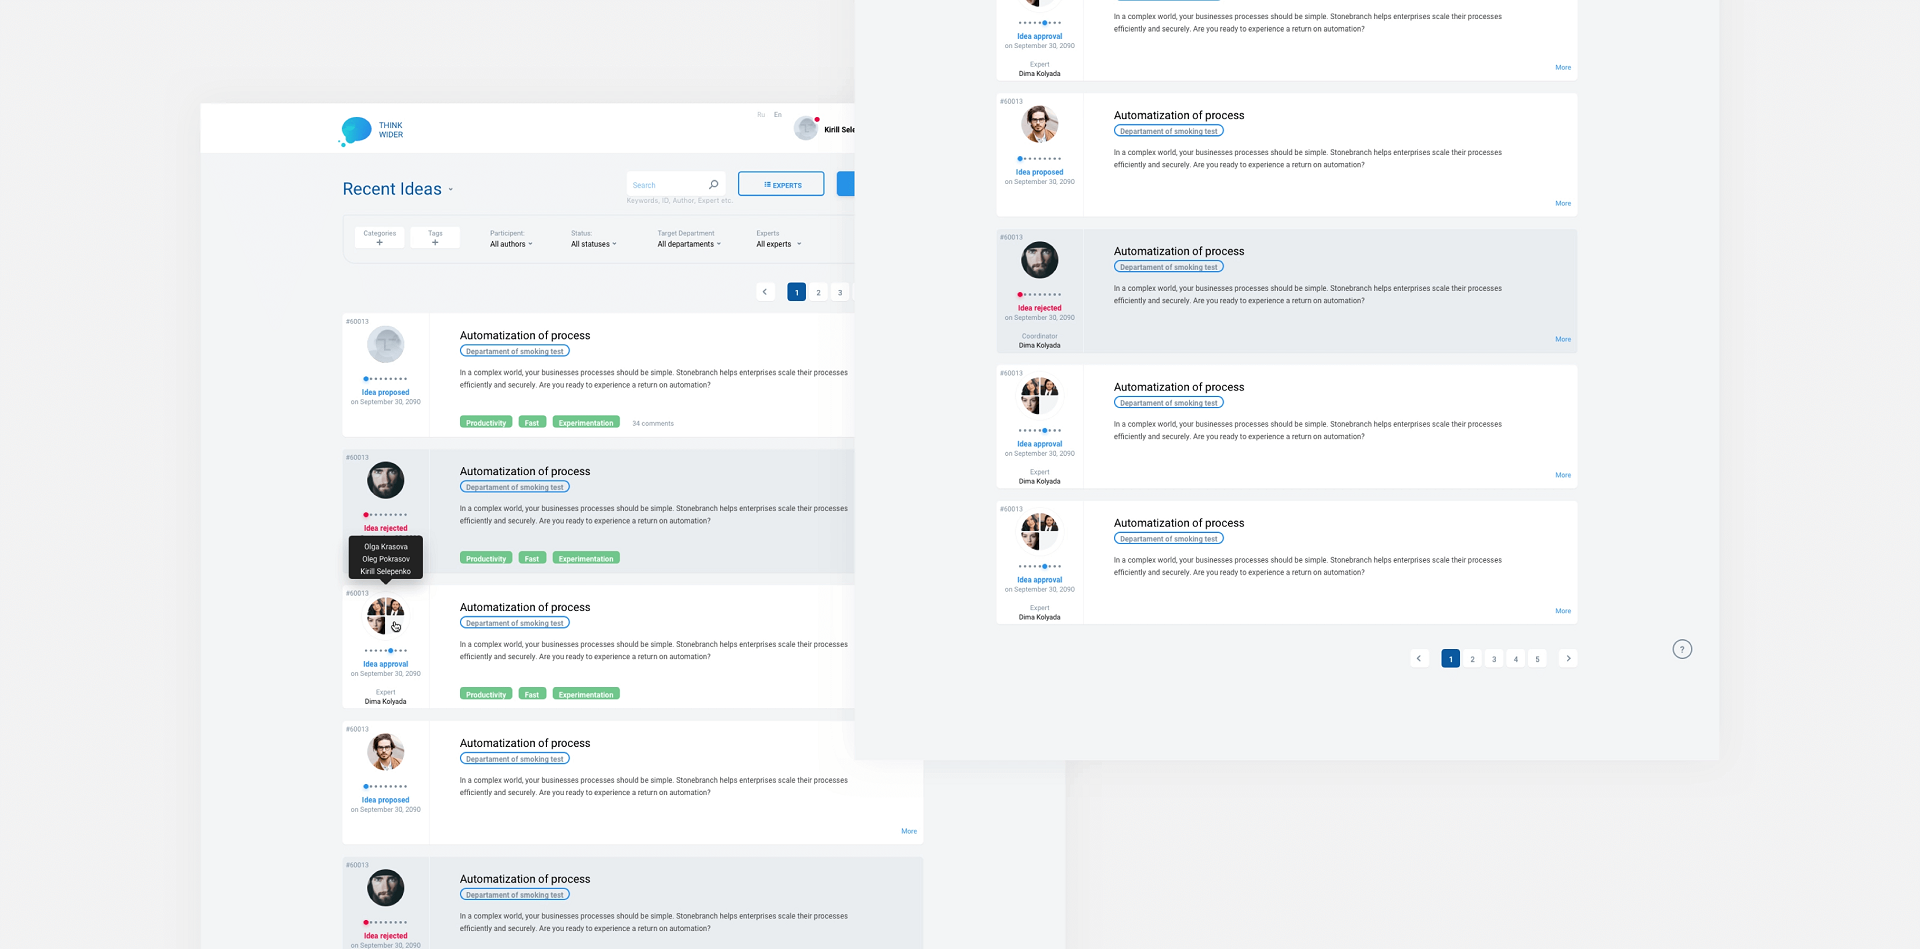Open the All authors participant dropdown
The image size is (1920, 949).
pyautogui.click(x=511, y=244)
